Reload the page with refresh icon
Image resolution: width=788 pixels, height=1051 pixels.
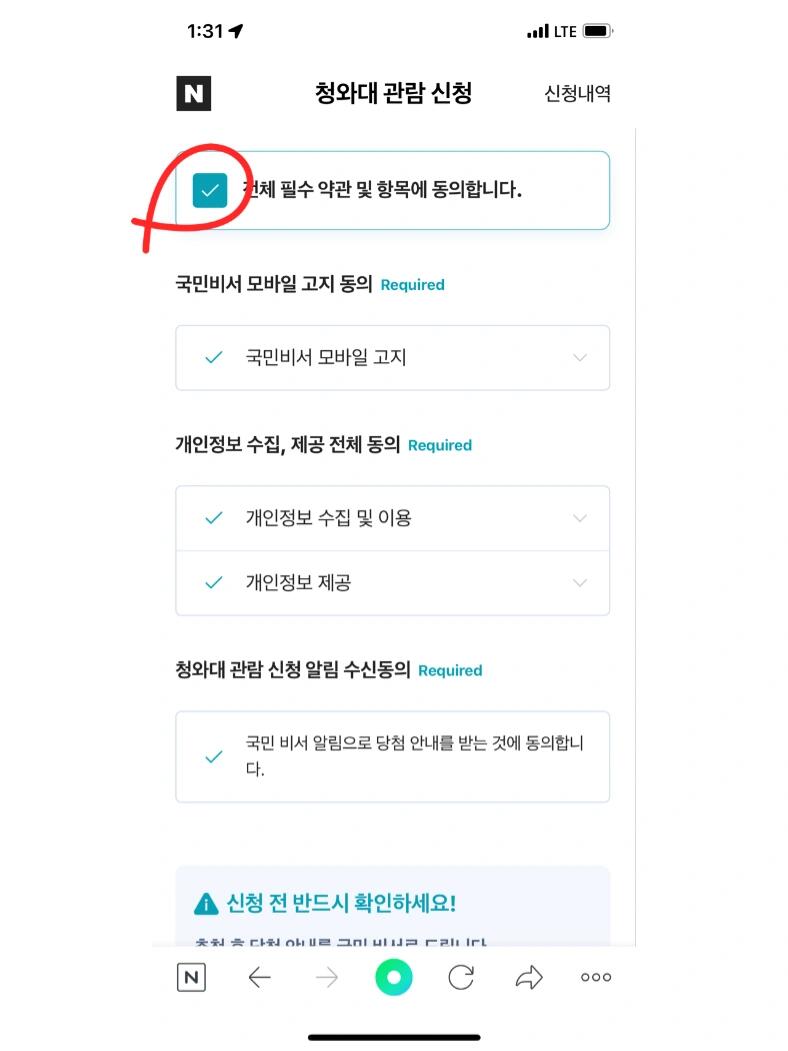pyautogui.click(x=461, y=977)
